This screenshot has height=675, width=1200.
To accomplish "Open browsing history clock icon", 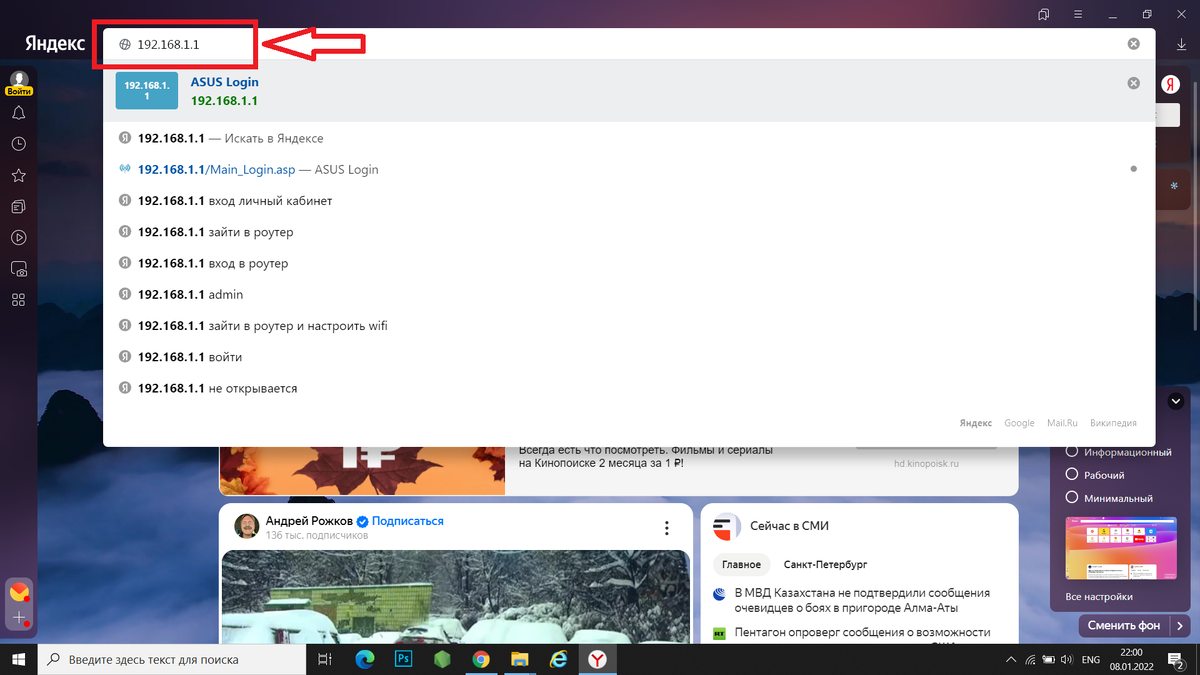I will point(18,144).
